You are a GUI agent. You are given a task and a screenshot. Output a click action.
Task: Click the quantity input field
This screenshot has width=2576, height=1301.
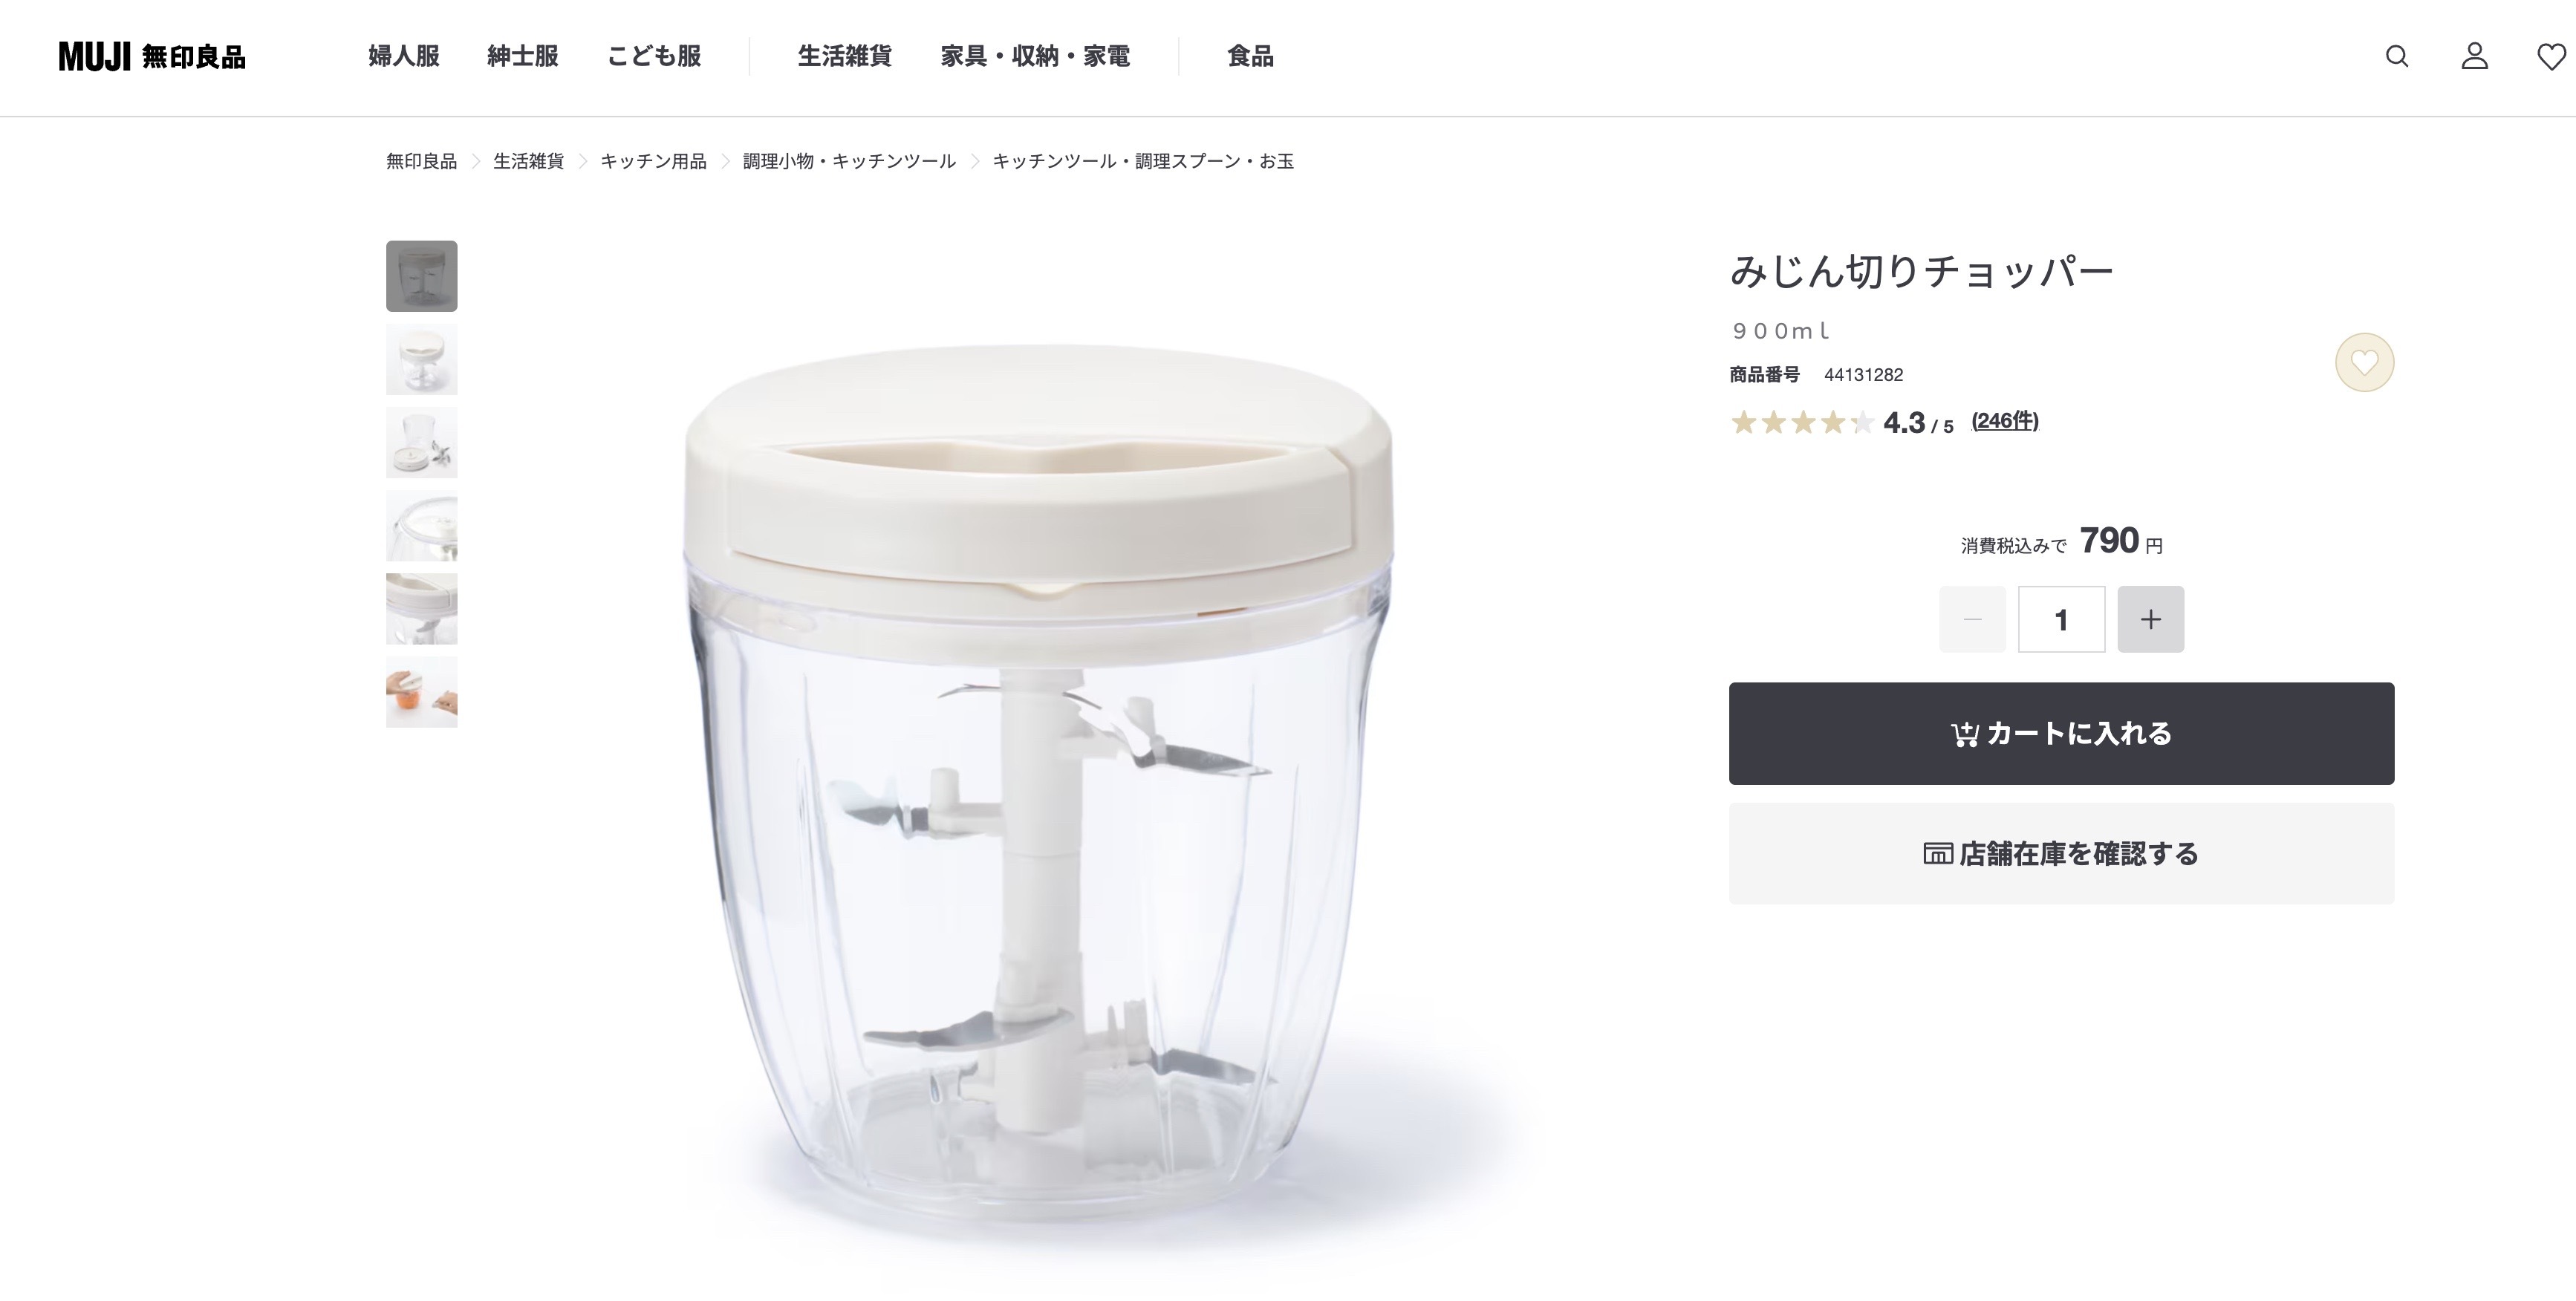point(2061,619)
